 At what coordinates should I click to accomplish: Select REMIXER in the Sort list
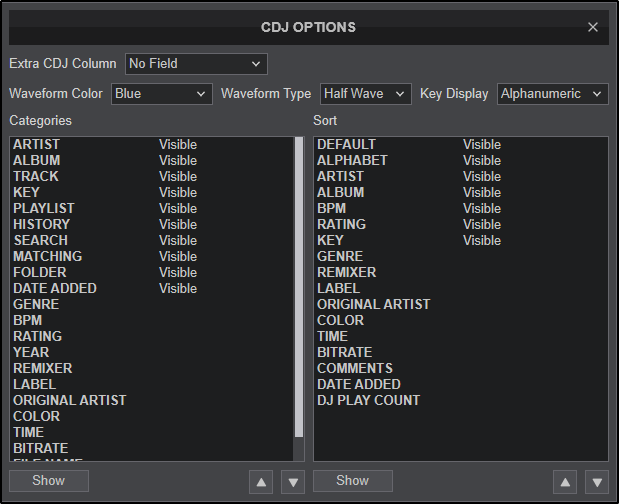[x=346, y=272]
